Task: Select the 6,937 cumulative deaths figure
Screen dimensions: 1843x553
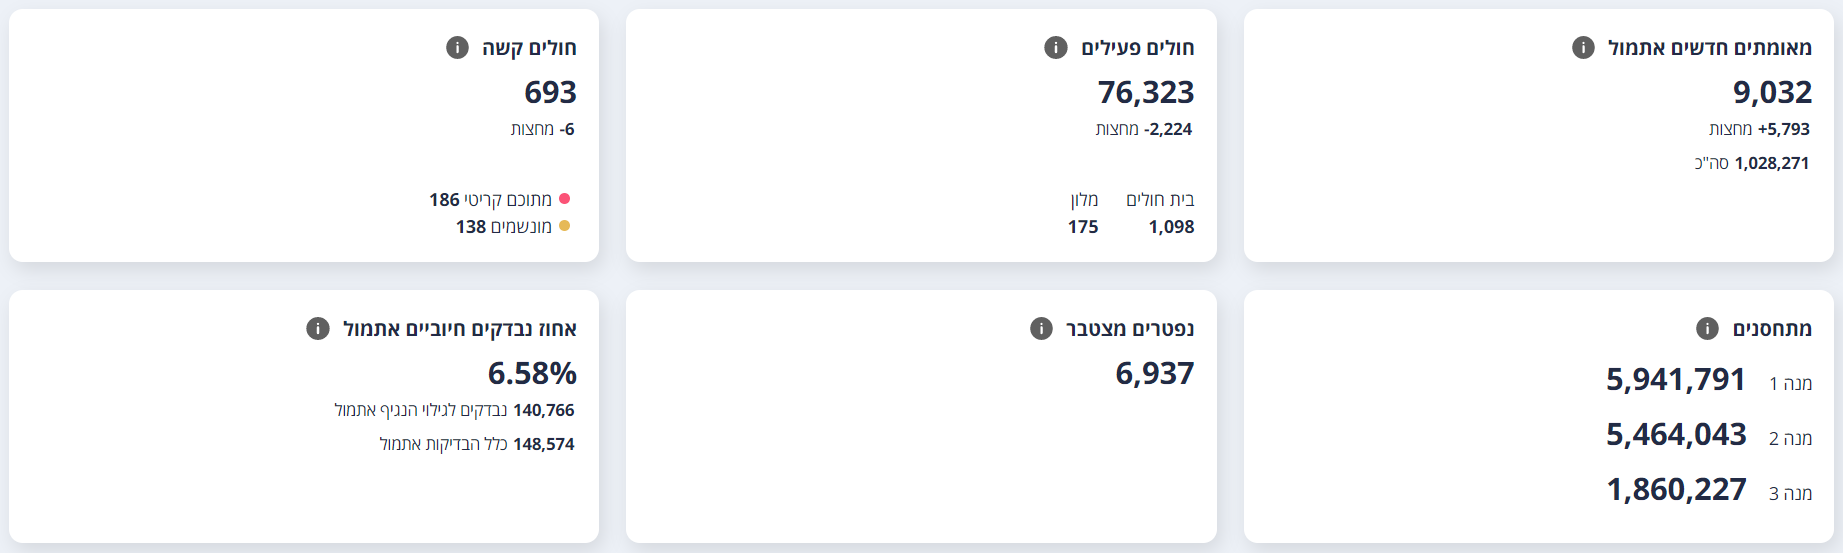Action: [x=1155, y=373]
